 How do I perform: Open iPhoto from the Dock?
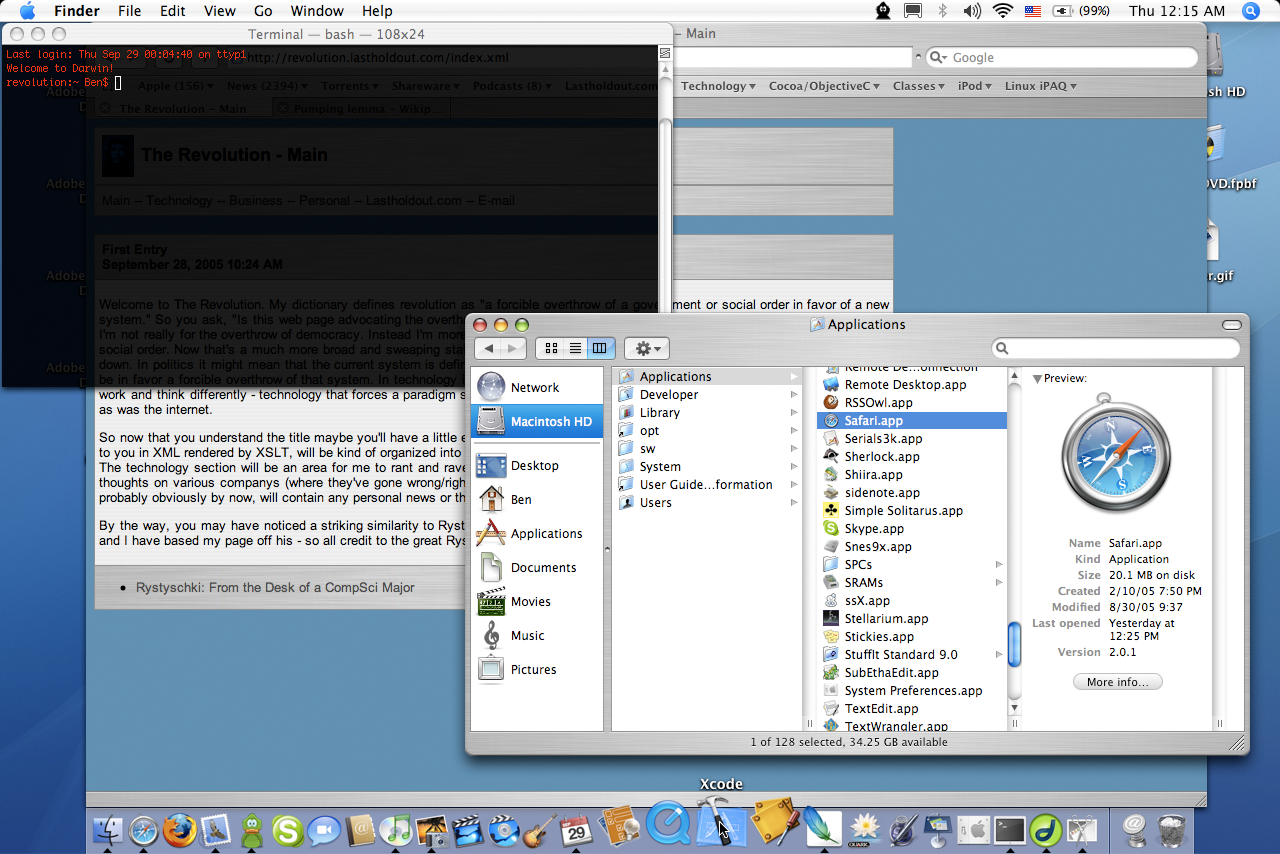pyautogui.click(x=432, y=829)
